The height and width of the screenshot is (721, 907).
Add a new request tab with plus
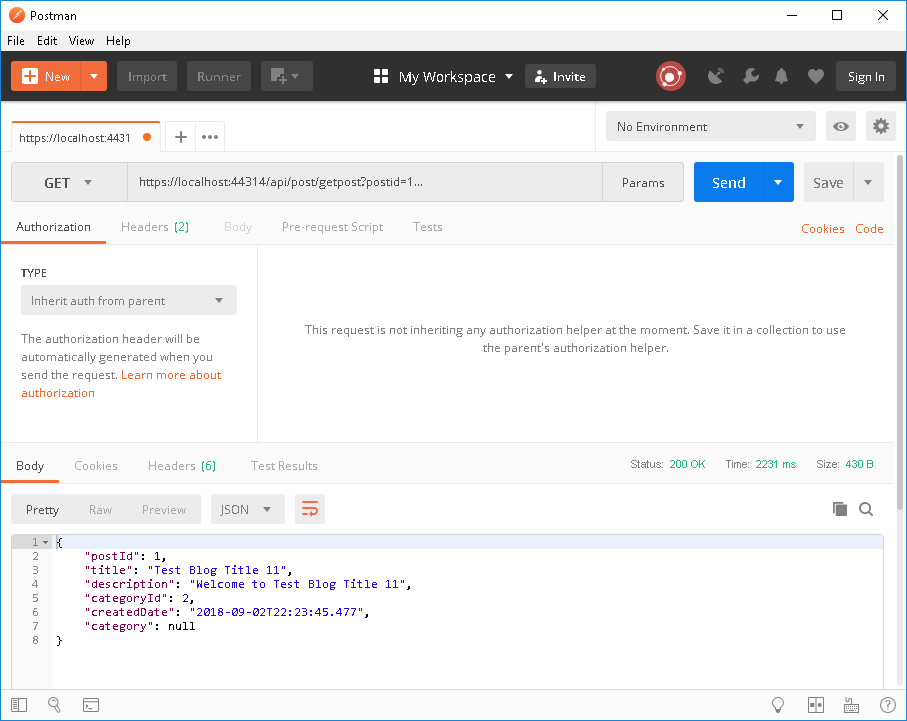[x=180, y=137]
